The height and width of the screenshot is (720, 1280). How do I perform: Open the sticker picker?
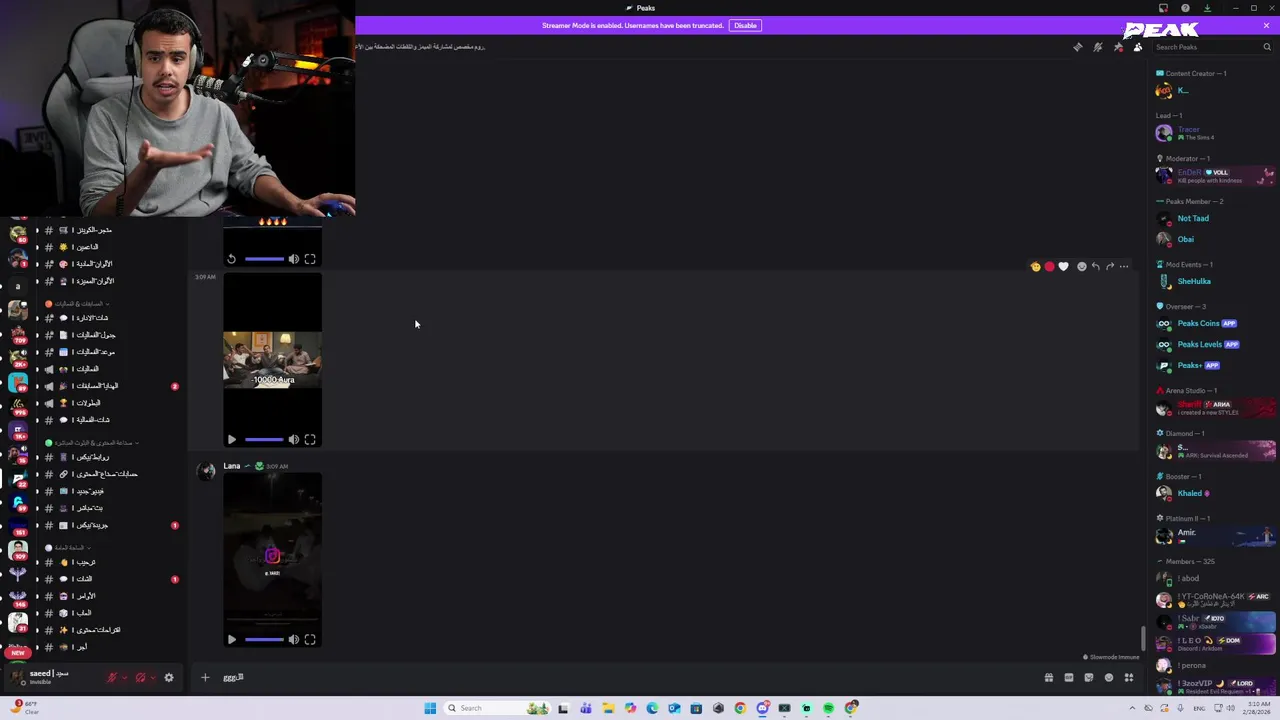[x=1089, y=677]
